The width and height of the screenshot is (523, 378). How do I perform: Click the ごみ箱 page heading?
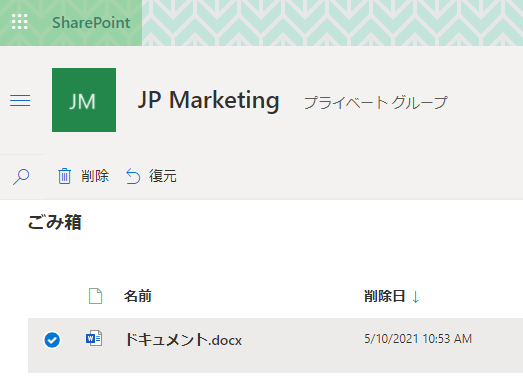pos(55,222)
